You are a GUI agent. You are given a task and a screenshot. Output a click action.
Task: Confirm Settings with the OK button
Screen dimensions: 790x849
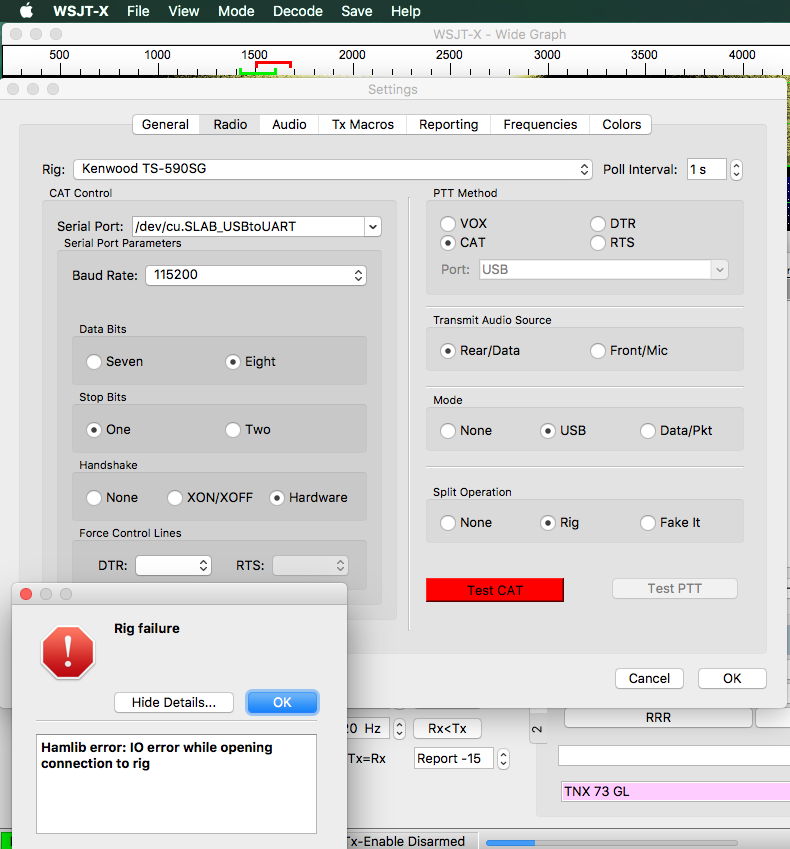[732, 678]
